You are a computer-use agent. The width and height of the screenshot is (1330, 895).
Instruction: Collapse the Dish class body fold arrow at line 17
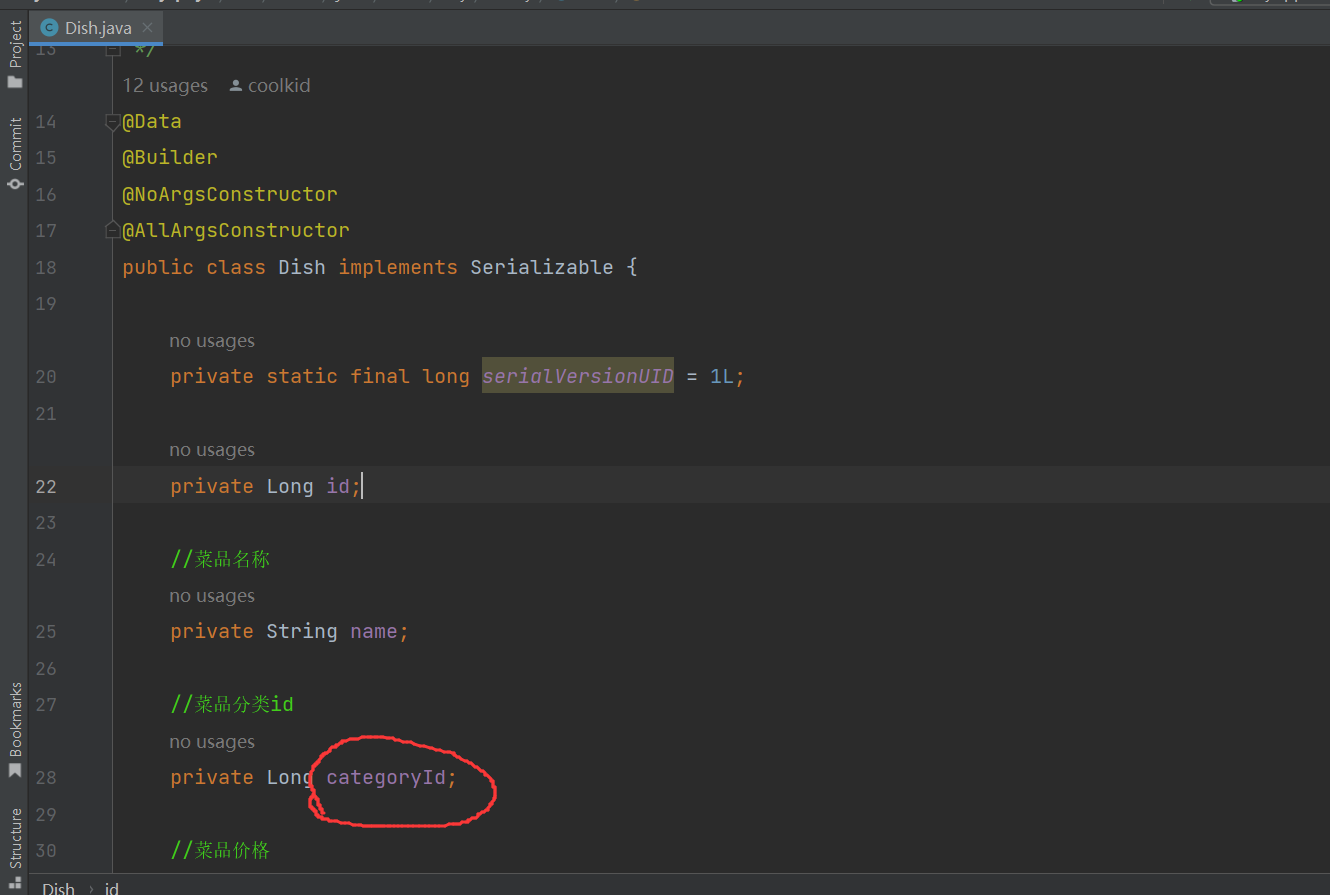click(x=110, y=228)
